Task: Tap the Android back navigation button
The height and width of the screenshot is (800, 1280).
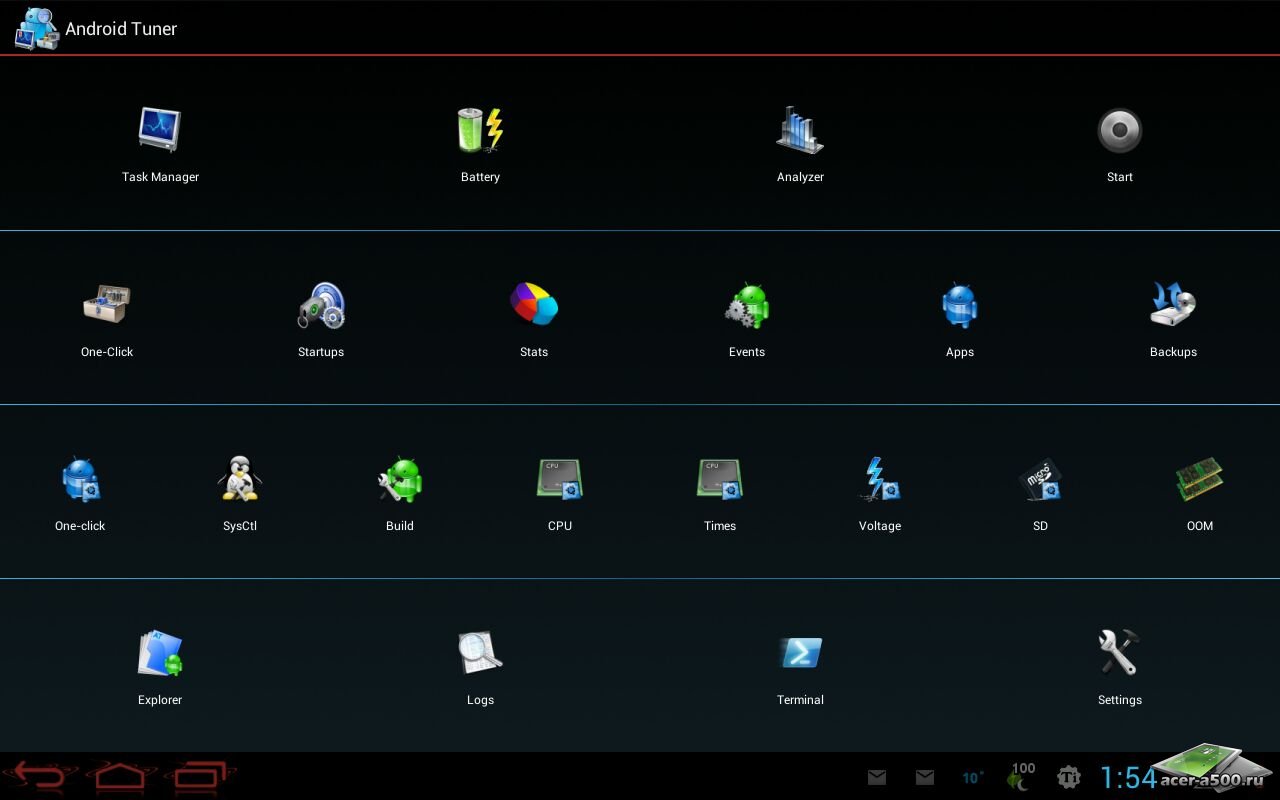Action: pos(40,776)
